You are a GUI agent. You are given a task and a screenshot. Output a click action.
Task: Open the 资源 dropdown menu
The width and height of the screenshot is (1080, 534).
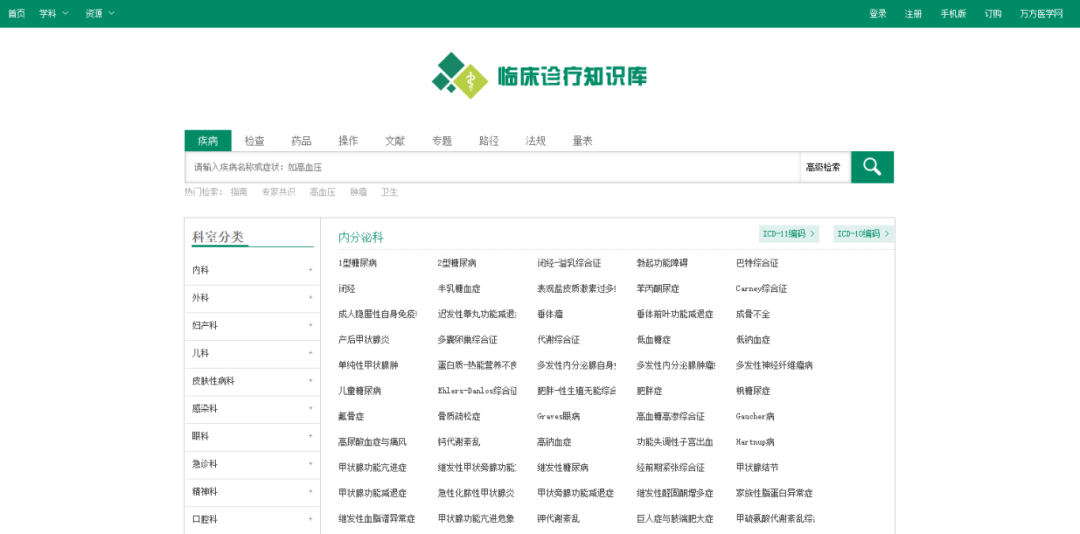point(100,13)
